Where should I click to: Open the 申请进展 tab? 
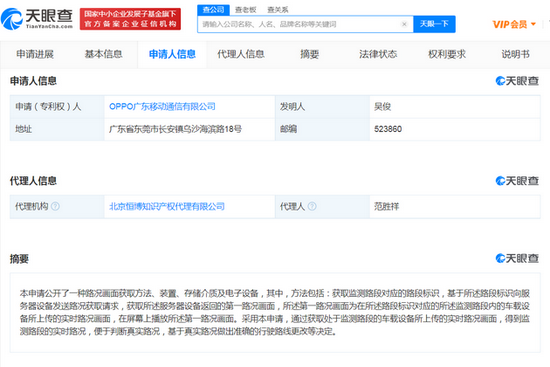click(35, 54)
